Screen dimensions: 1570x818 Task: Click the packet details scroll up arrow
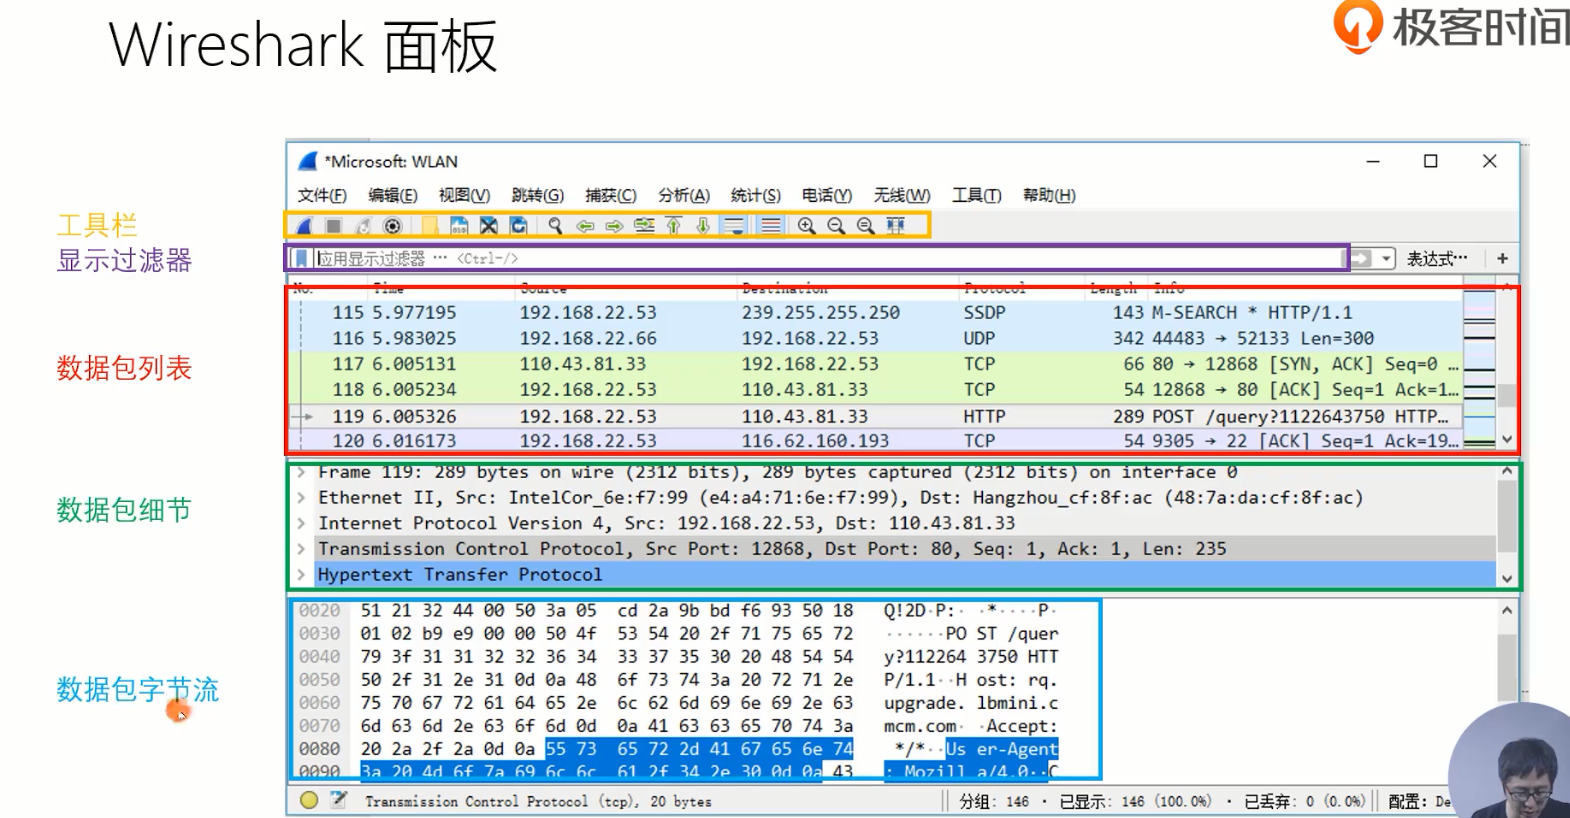[x=1507, y=472]
